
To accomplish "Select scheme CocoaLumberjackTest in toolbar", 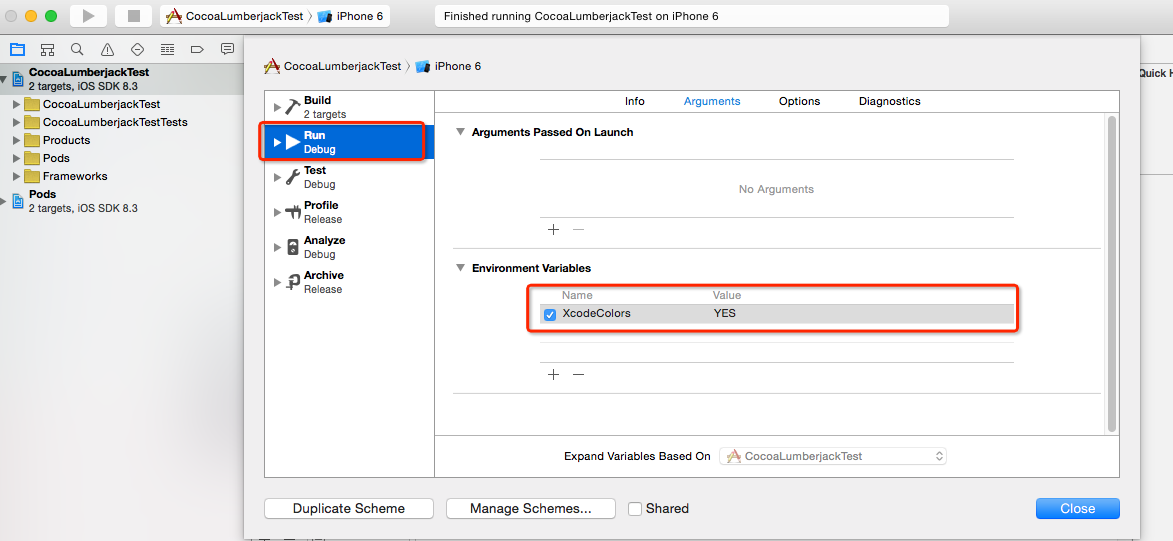I will point(235,16).
